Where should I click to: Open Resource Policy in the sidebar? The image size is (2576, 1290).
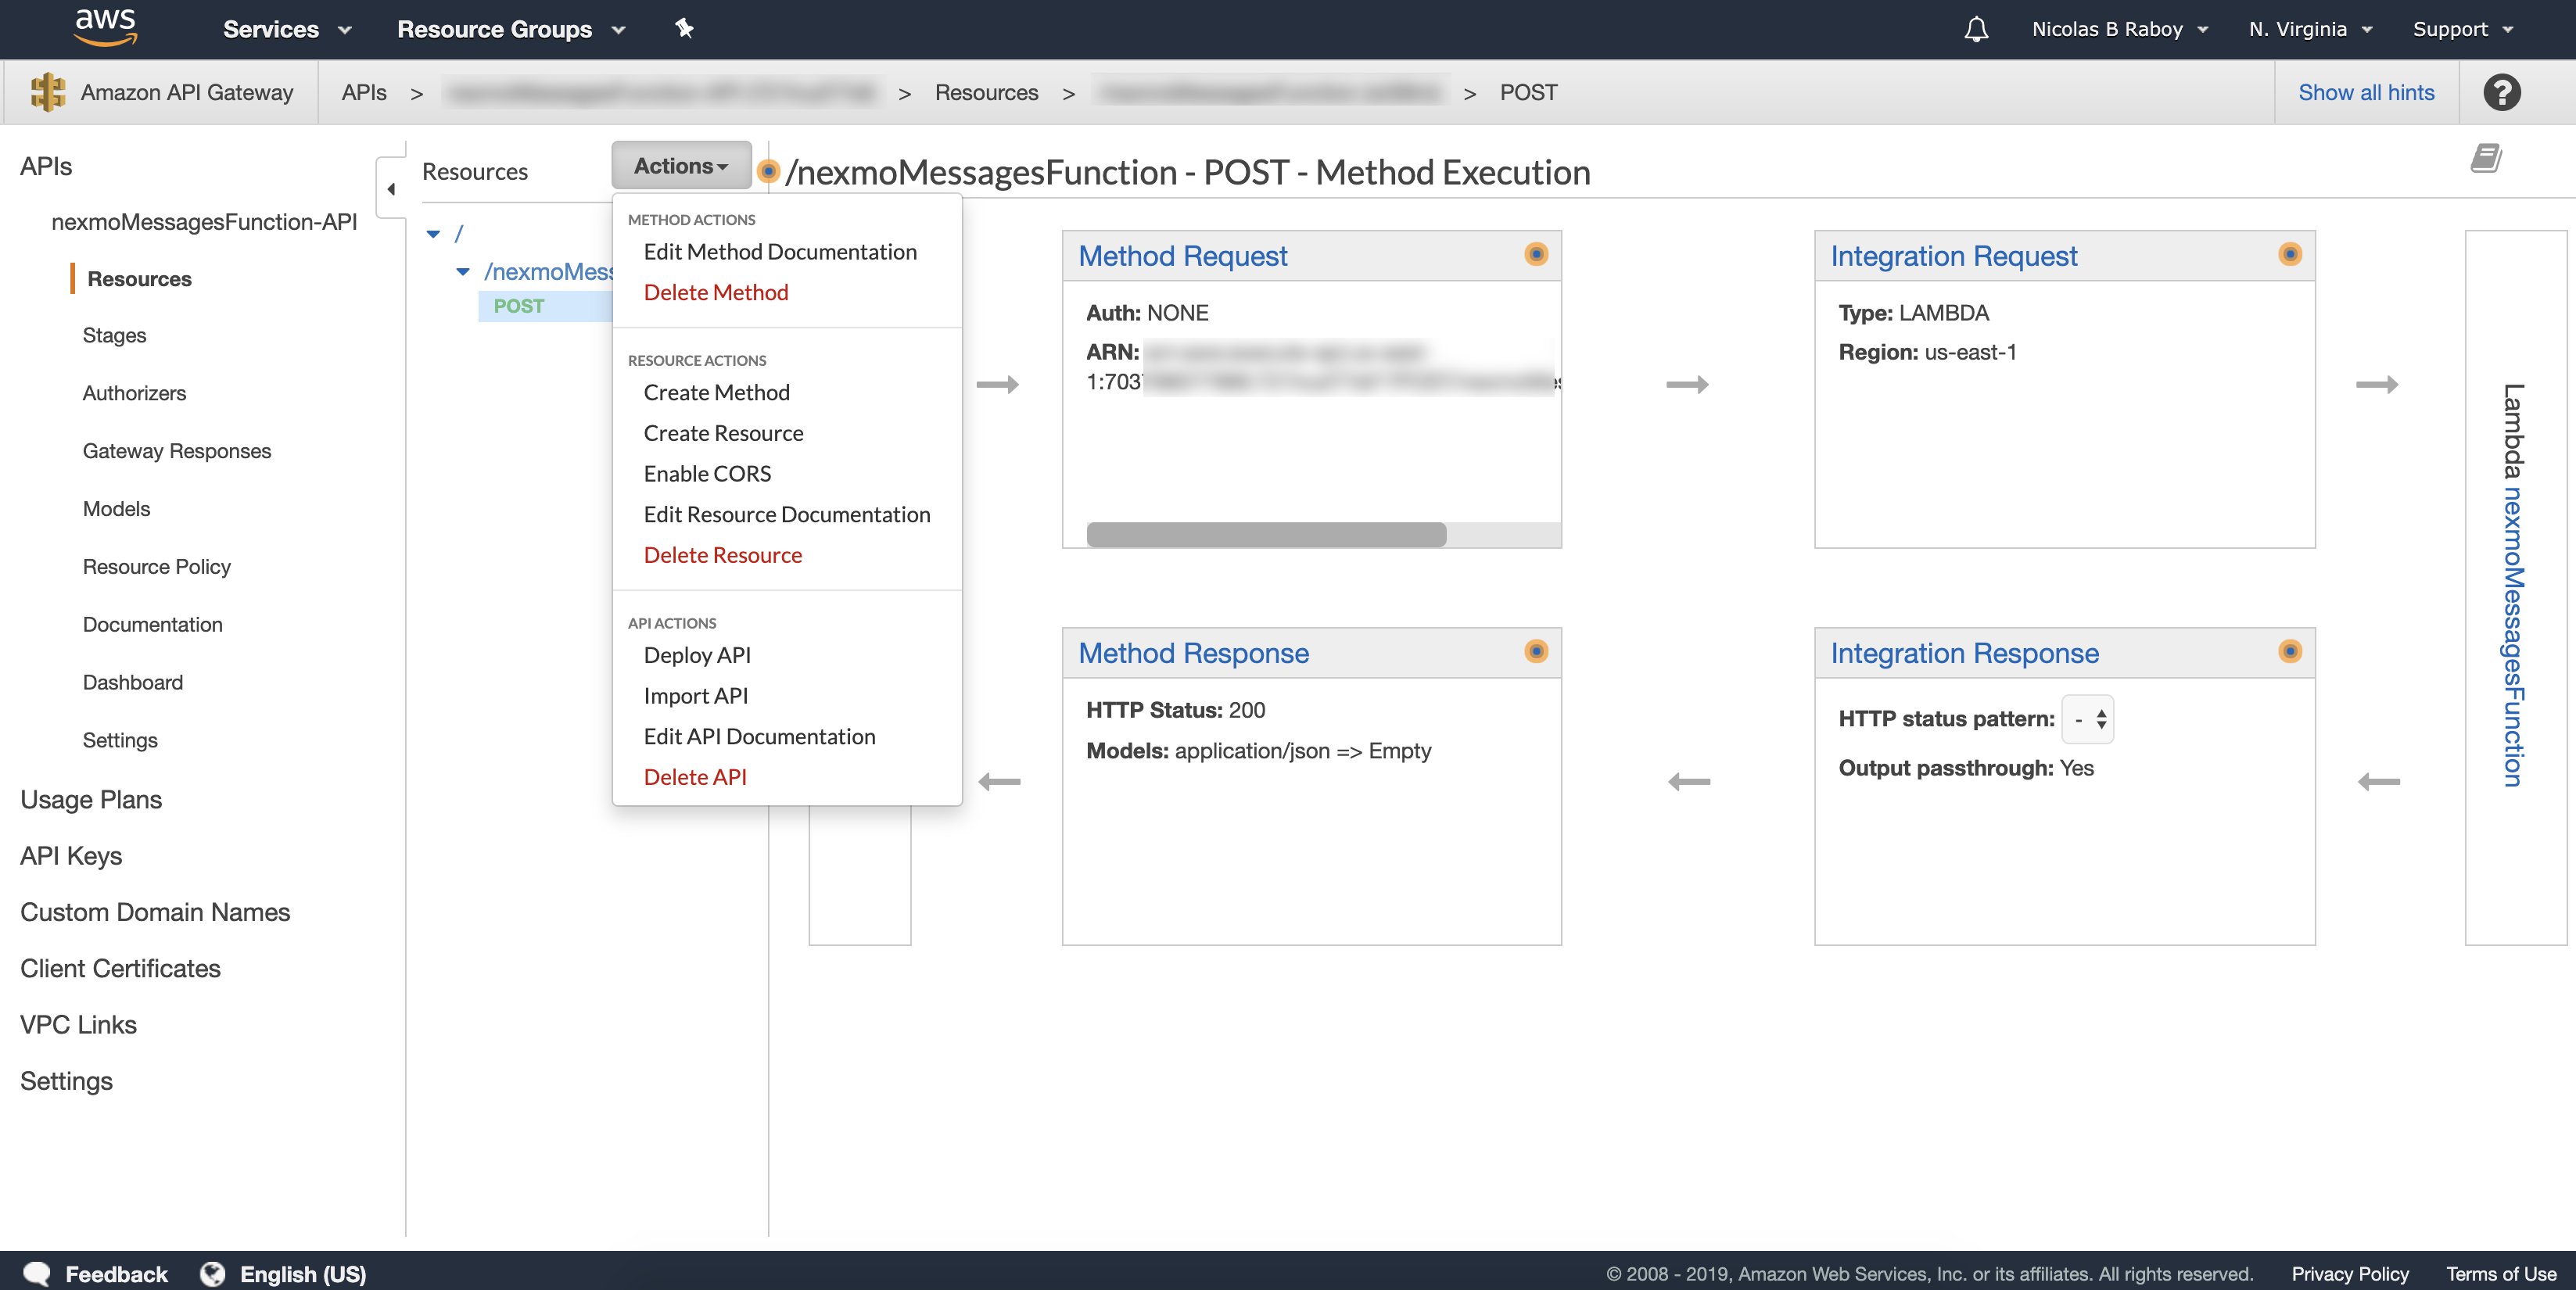(x=157, y=567)
